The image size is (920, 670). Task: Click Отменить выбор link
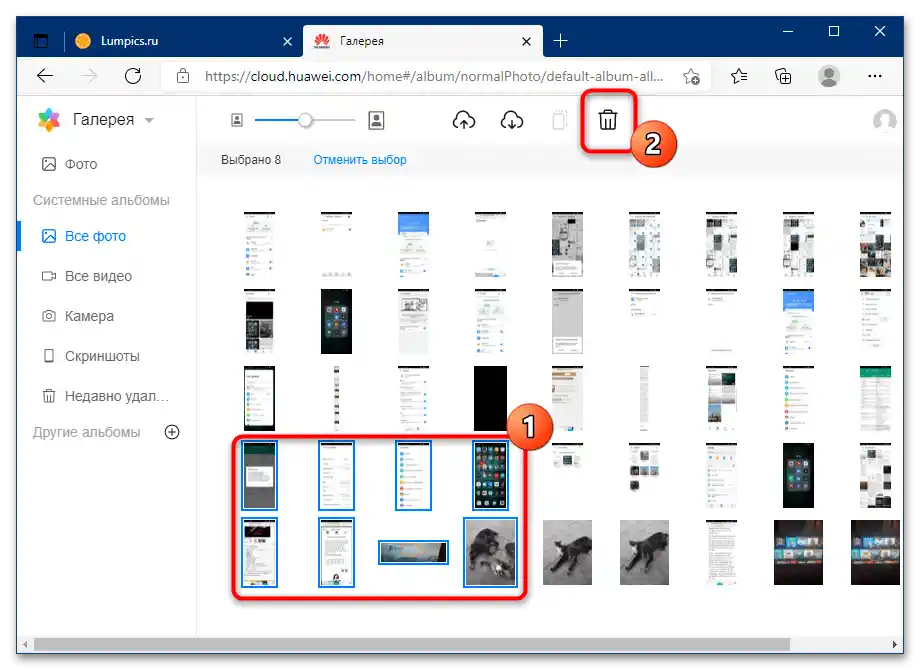tap(360, 160)
